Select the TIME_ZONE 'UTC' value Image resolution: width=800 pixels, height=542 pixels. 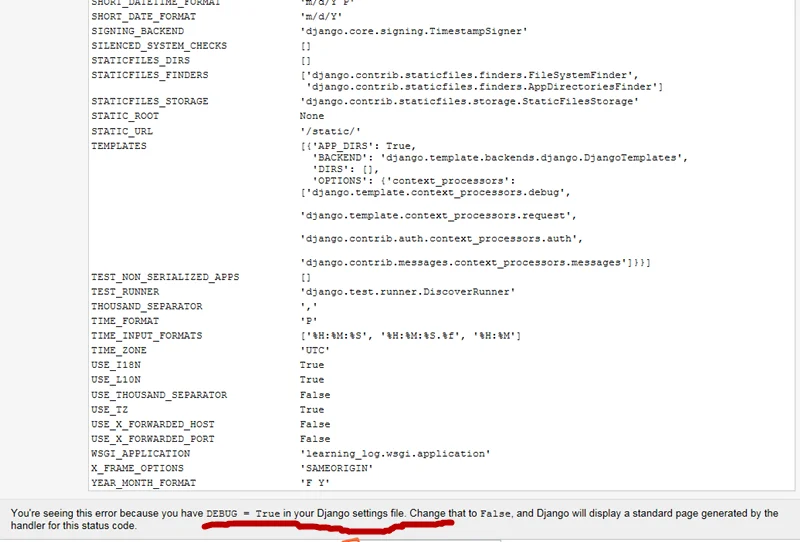click(314, 351)
